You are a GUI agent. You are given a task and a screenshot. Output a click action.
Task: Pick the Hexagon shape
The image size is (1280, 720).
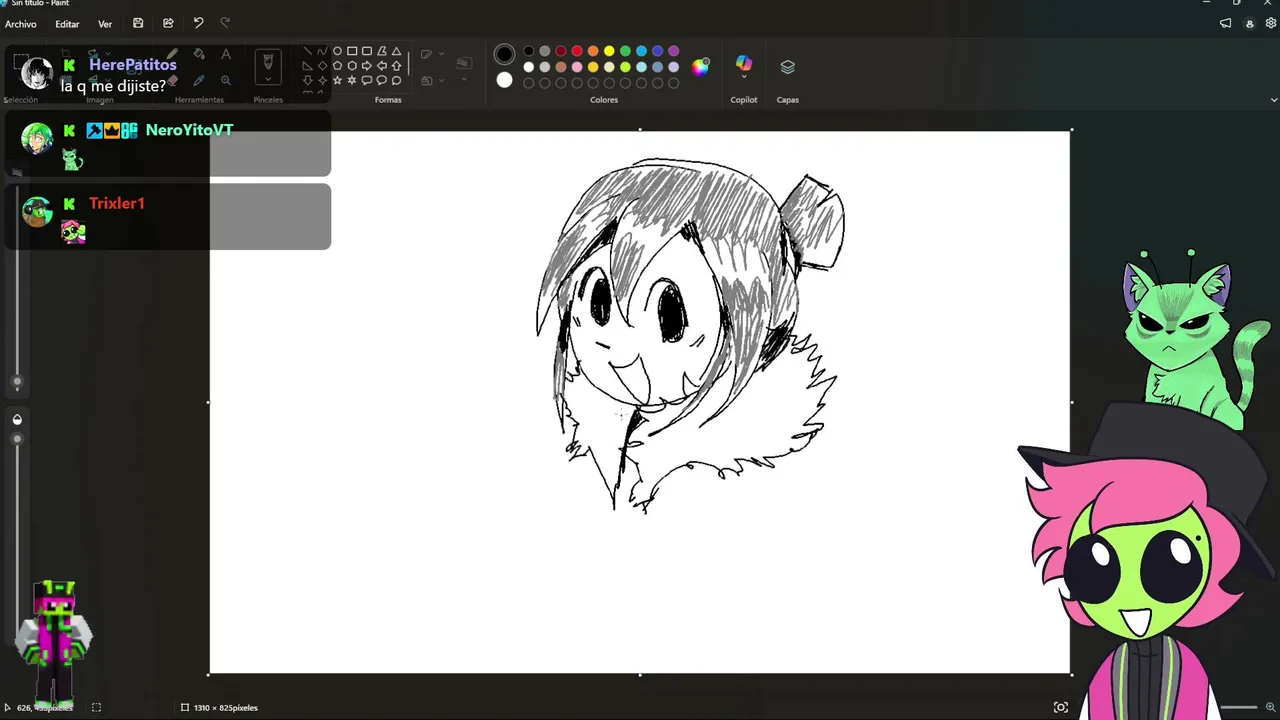352,66
